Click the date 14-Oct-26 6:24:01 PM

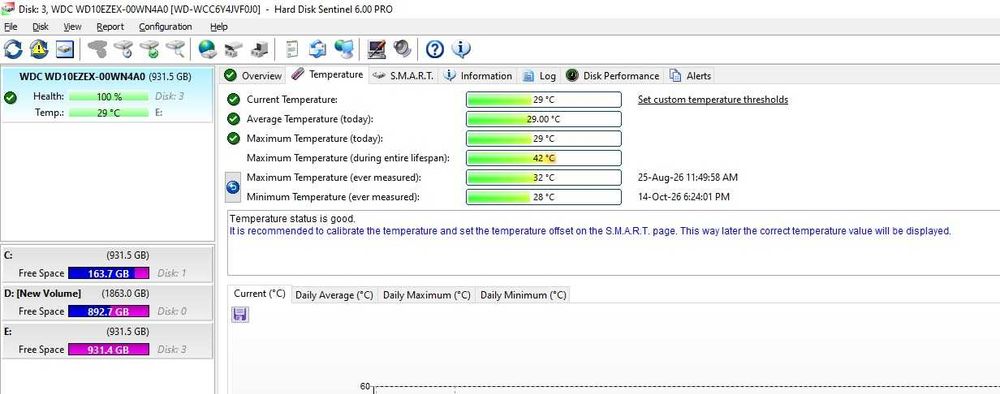[x=684, y=197]
